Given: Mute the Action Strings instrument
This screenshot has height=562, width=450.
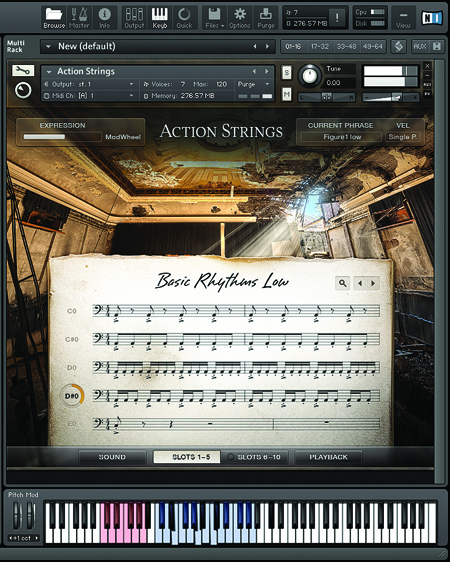Looking at the screenshot, I should 287,95.
